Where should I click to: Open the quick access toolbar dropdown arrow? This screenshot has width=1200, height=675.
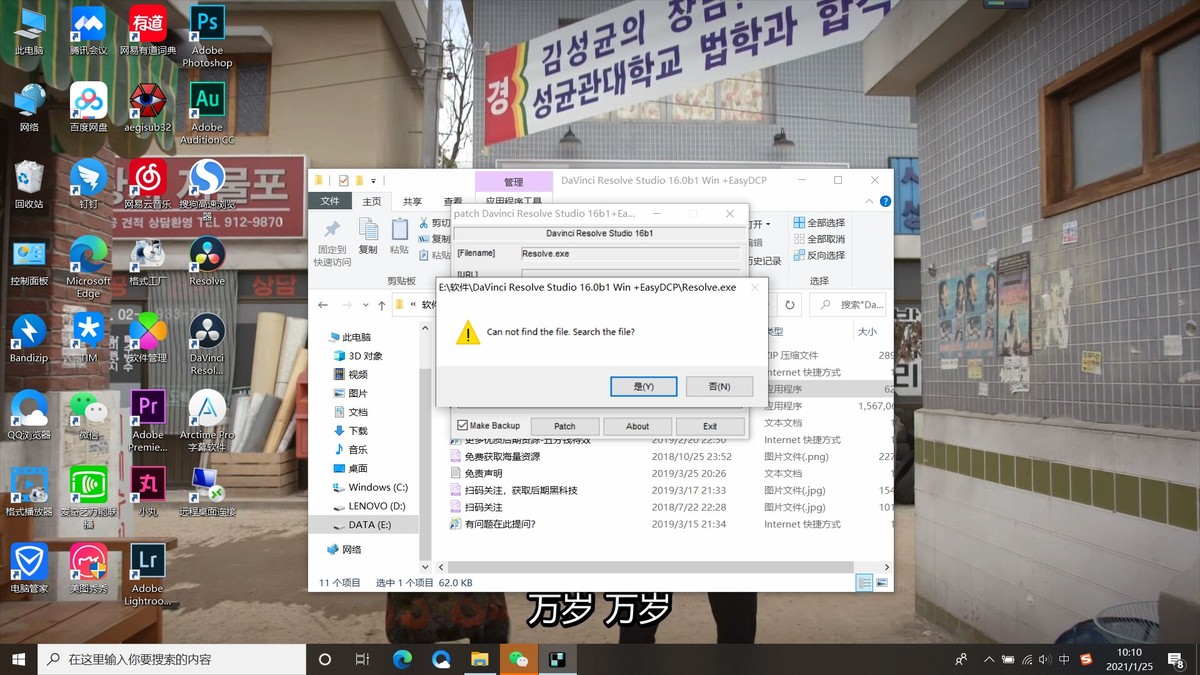click(x=374, y=181)
